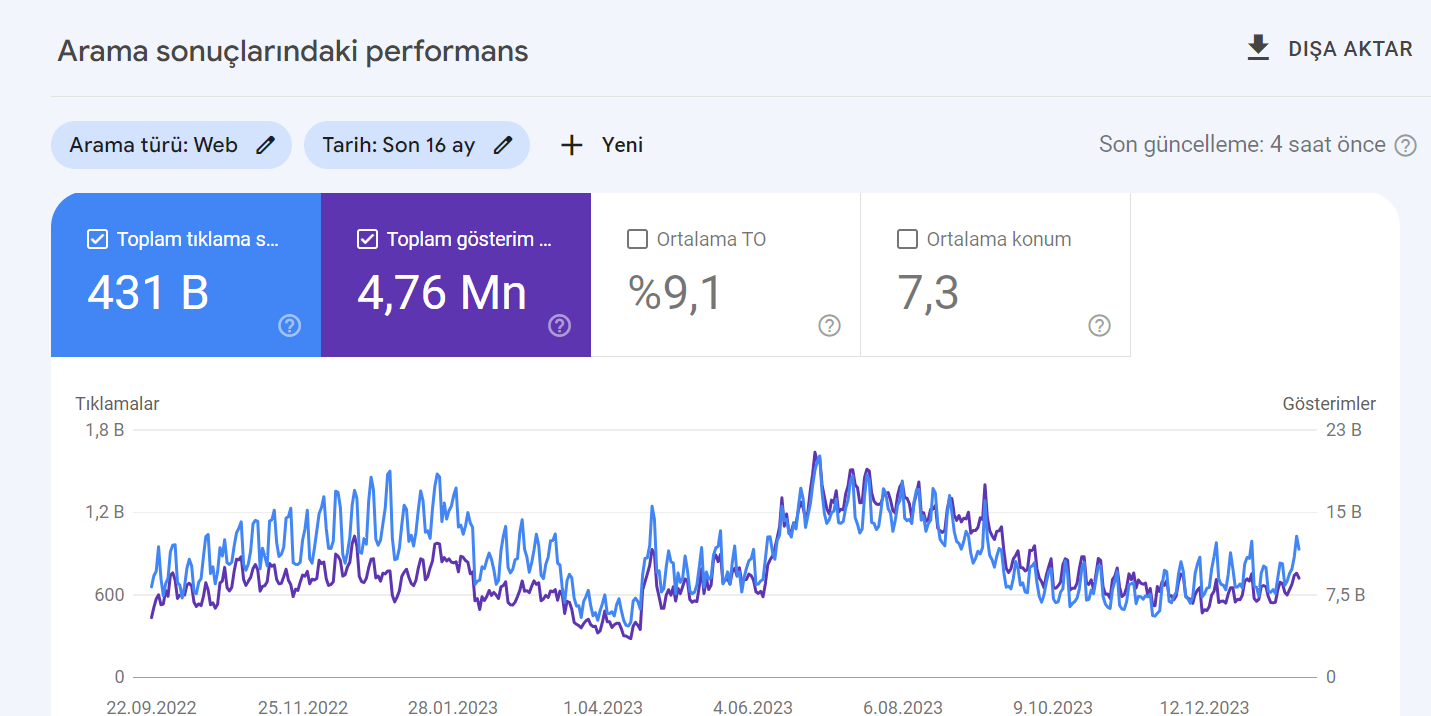The height and width of the screenshot is (716, 1431).
Task: Enable the Ortalama konum checkbox
Action: pos(907,239)
